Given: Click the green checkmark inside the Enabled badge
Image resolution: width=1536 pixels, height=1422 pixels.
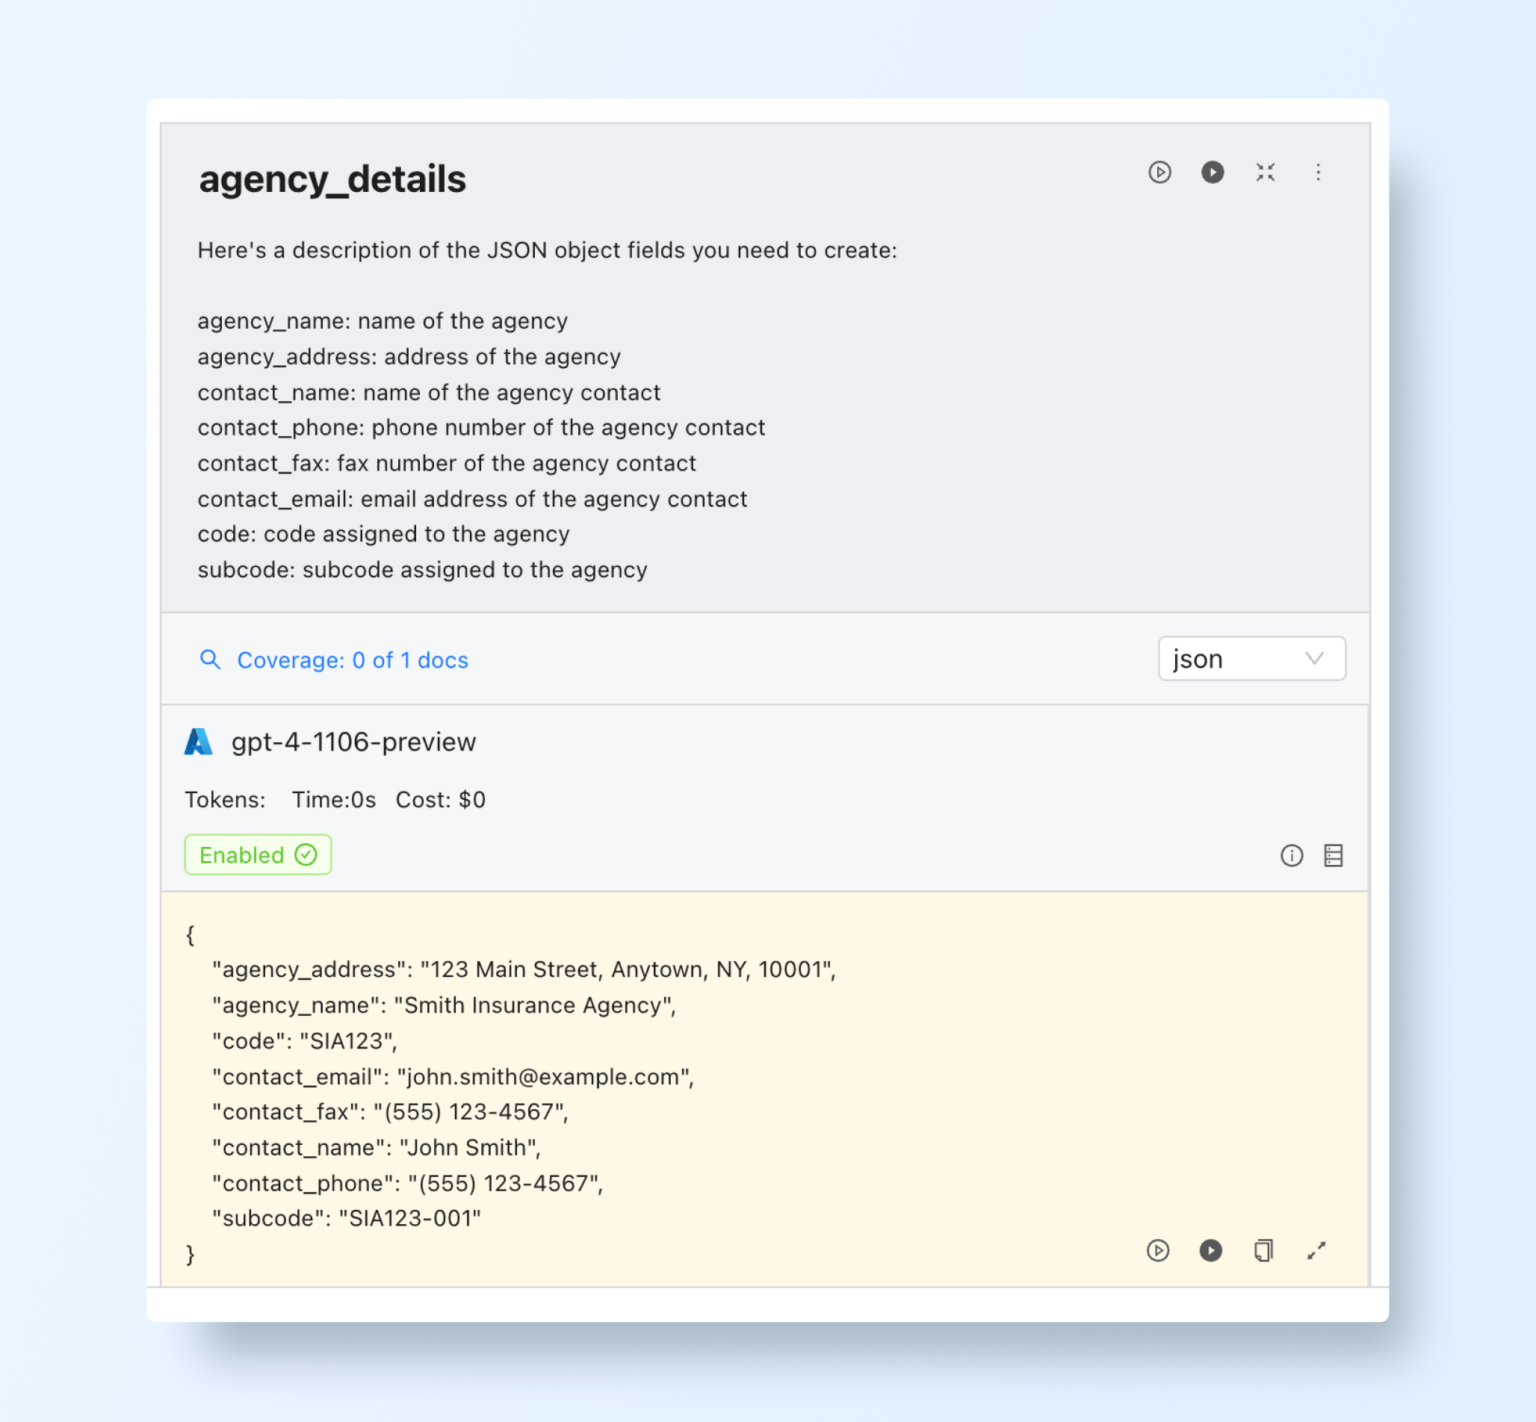Looking at the screenshot, I should coord(306,854).
